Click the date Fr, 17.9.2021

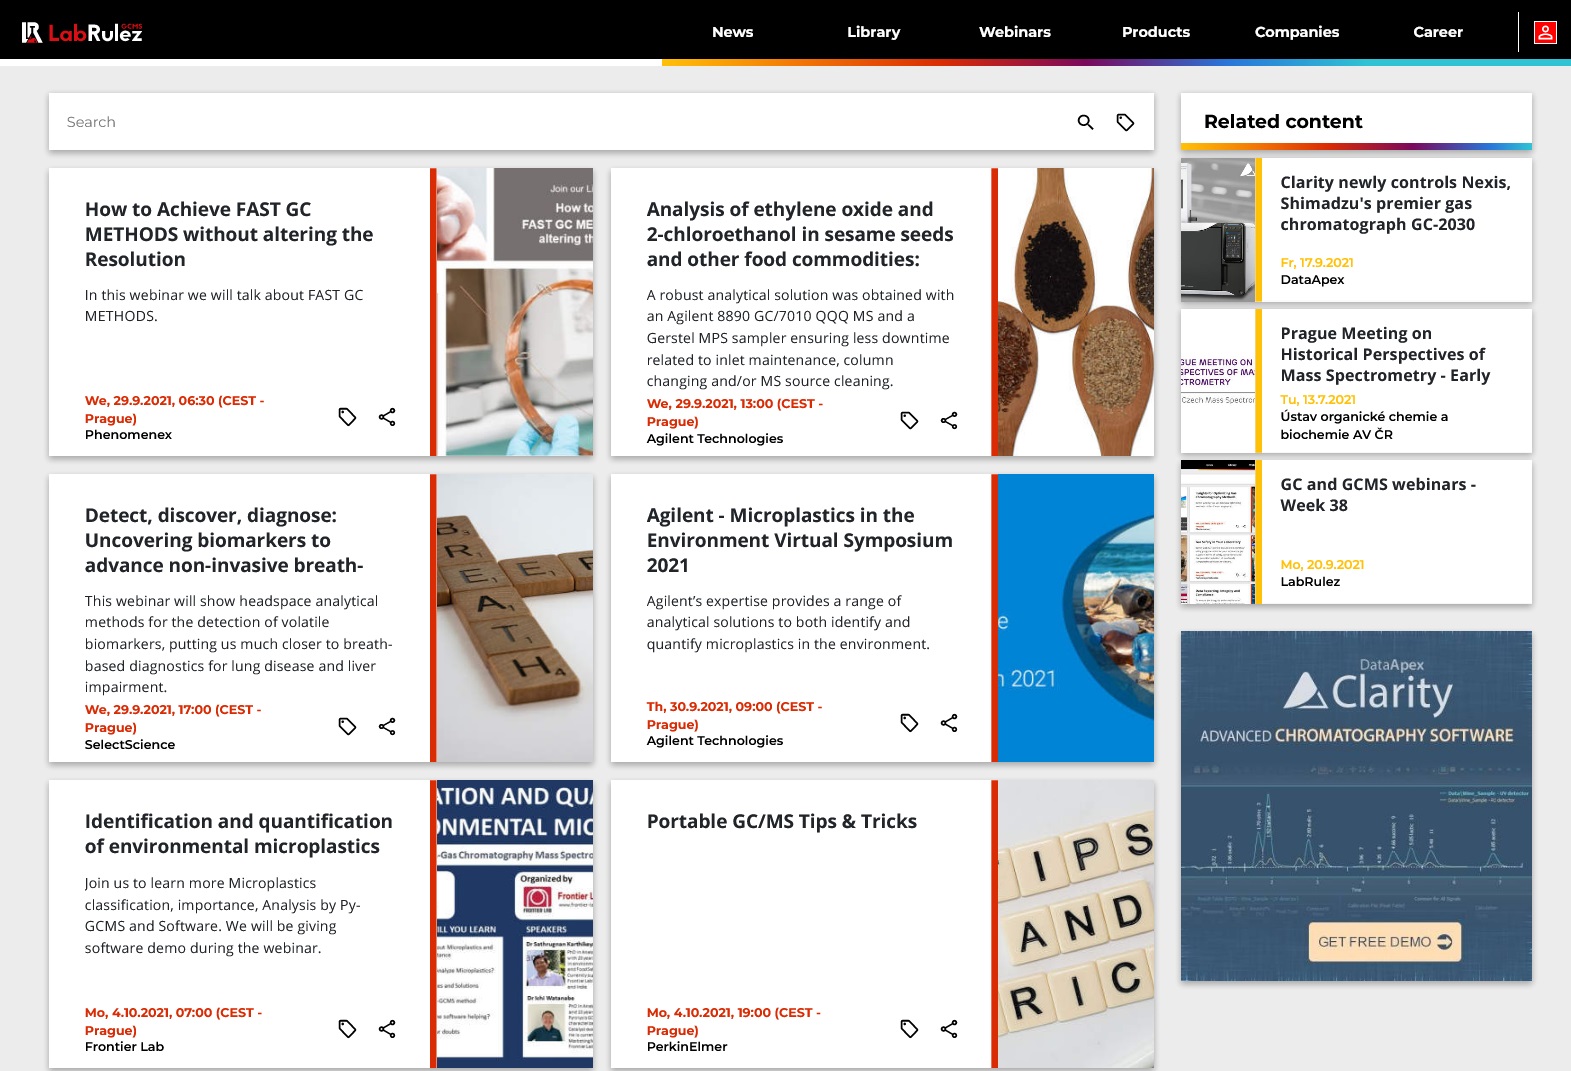[1317, 263]
